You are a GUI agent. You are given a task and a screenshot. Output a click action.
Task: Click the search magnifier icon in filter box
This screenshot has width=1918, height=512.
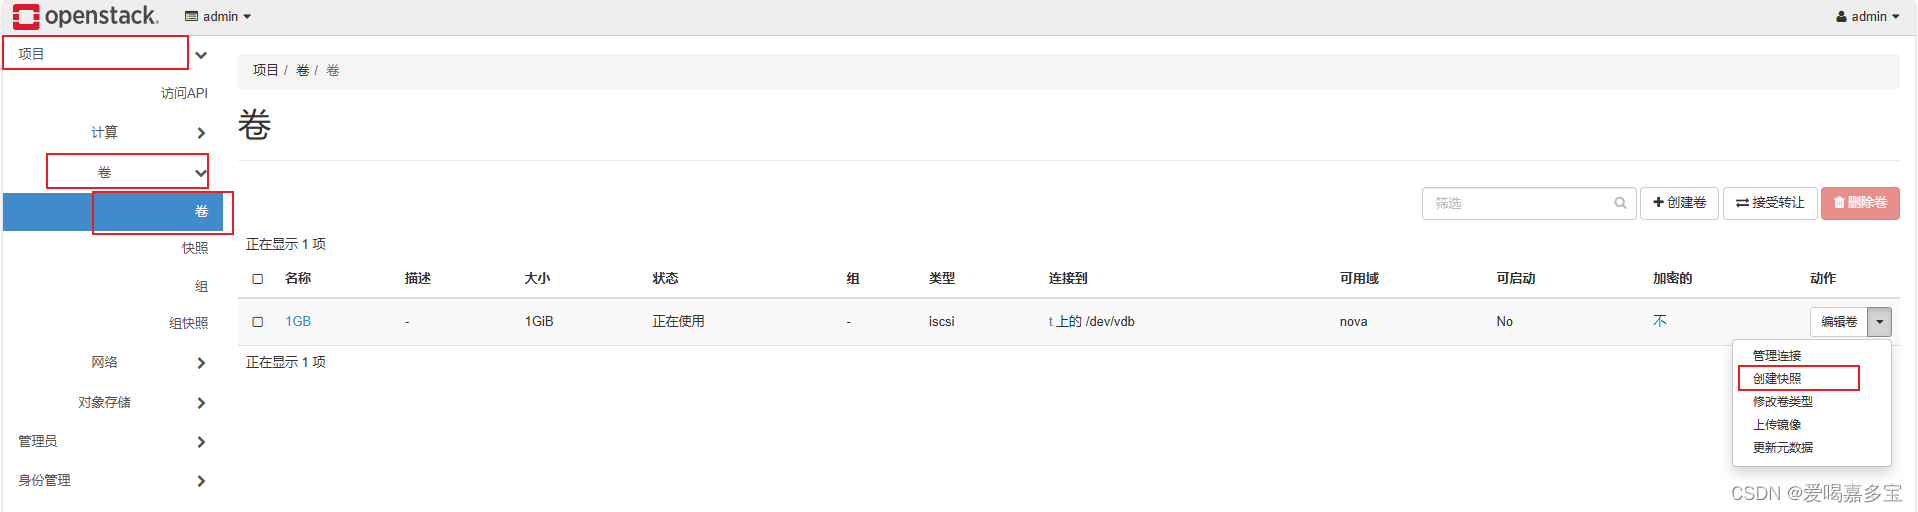pos(1620,203)
